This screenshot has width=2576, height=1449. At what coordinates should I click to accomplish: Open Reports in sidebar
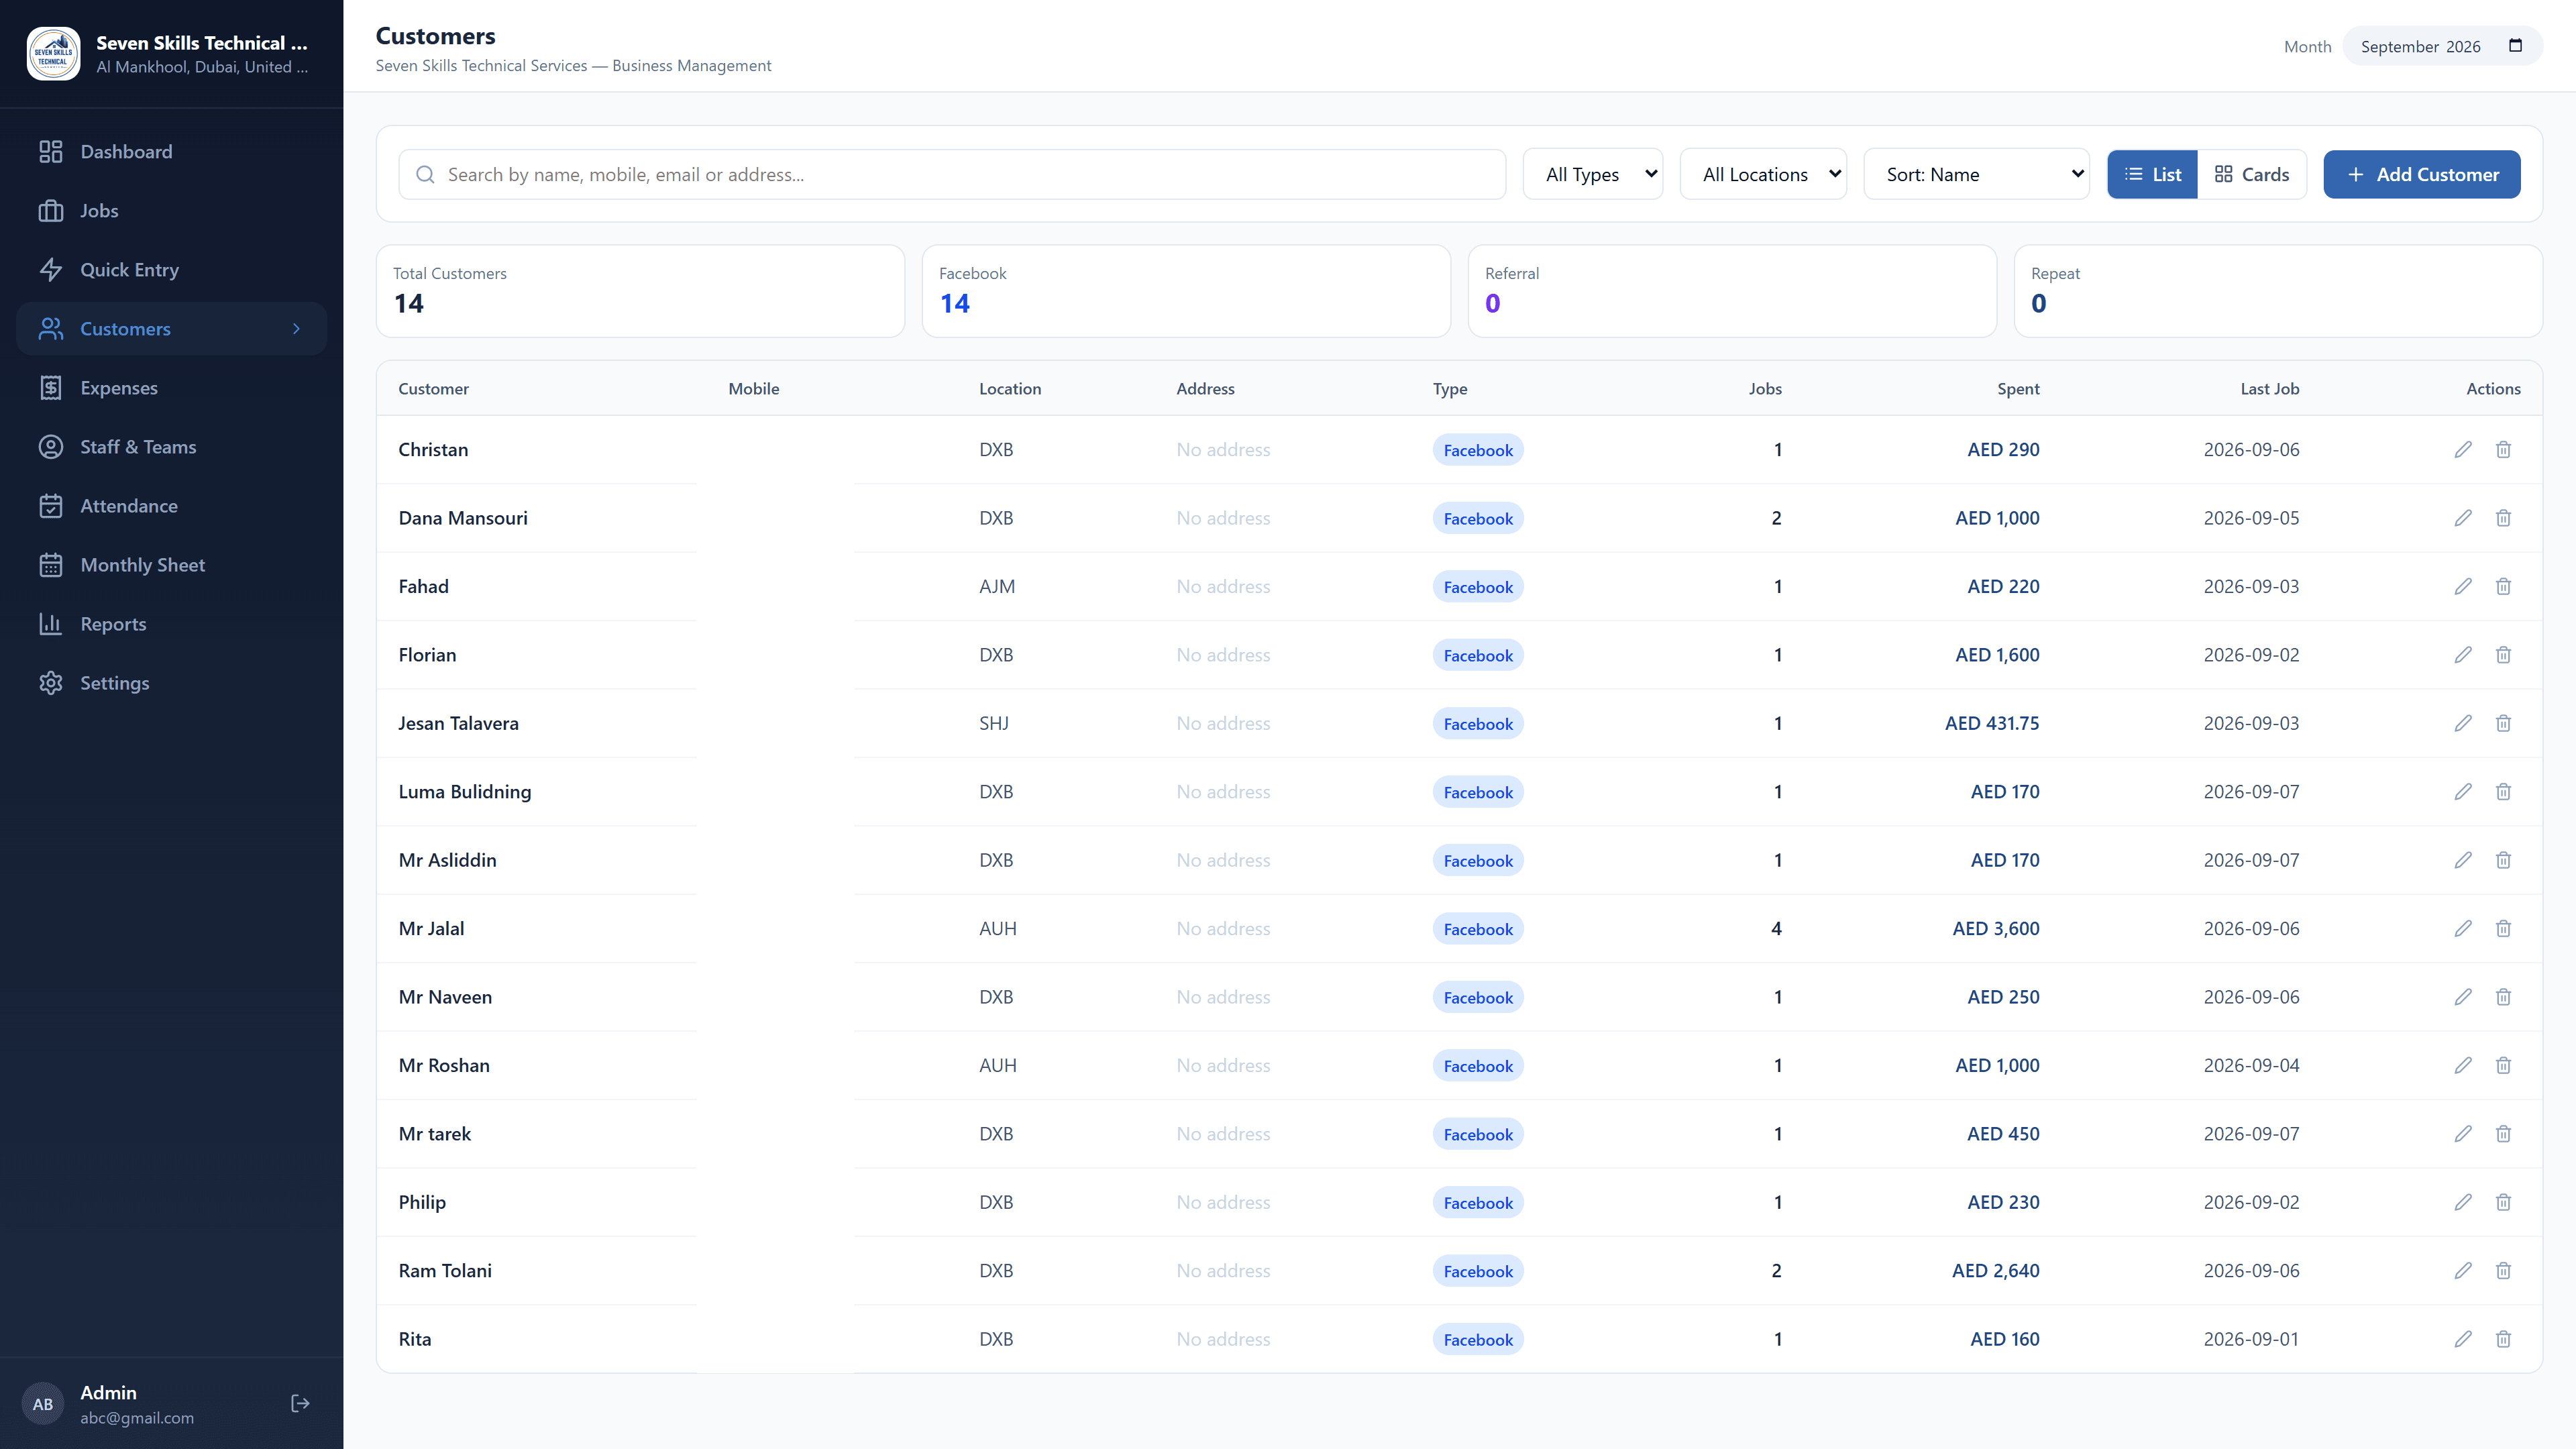click(x=172, y=624)
